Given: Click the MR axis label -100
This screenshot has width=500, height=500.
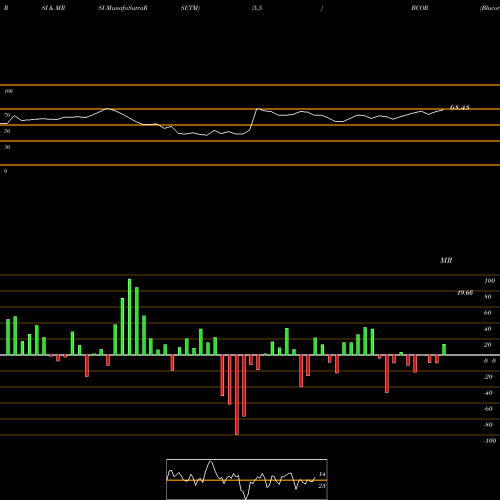Looking at the screenshot, I should (x=489, y=441).
